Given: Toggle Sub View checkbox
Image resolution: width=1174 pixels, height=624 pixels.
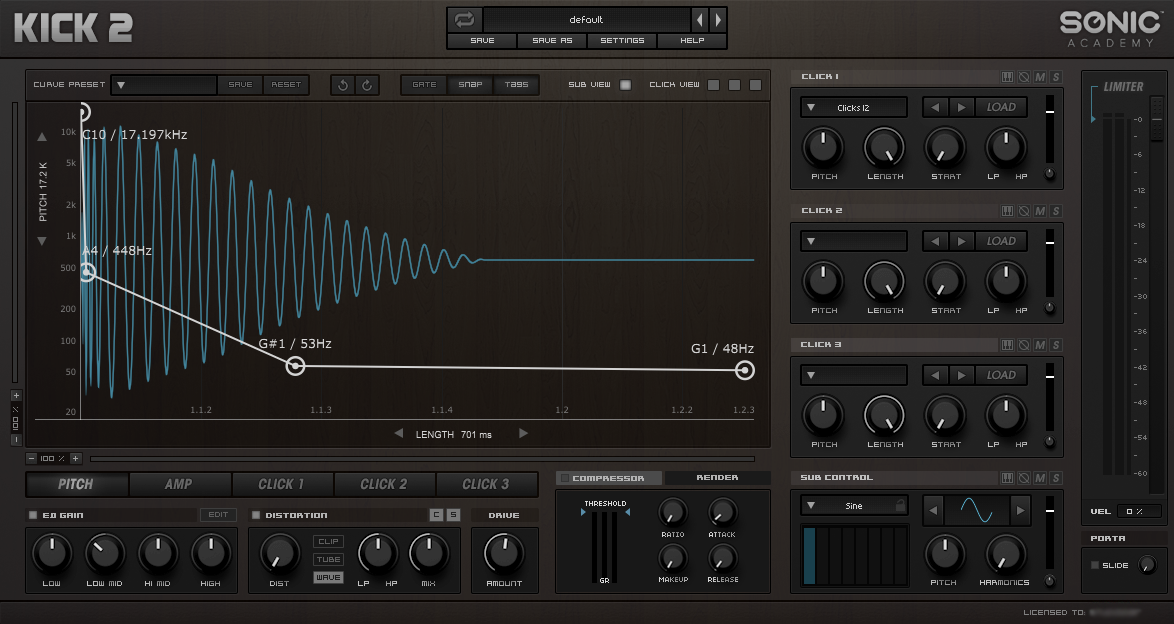Looking at the screenshot, I should (625, 85).
